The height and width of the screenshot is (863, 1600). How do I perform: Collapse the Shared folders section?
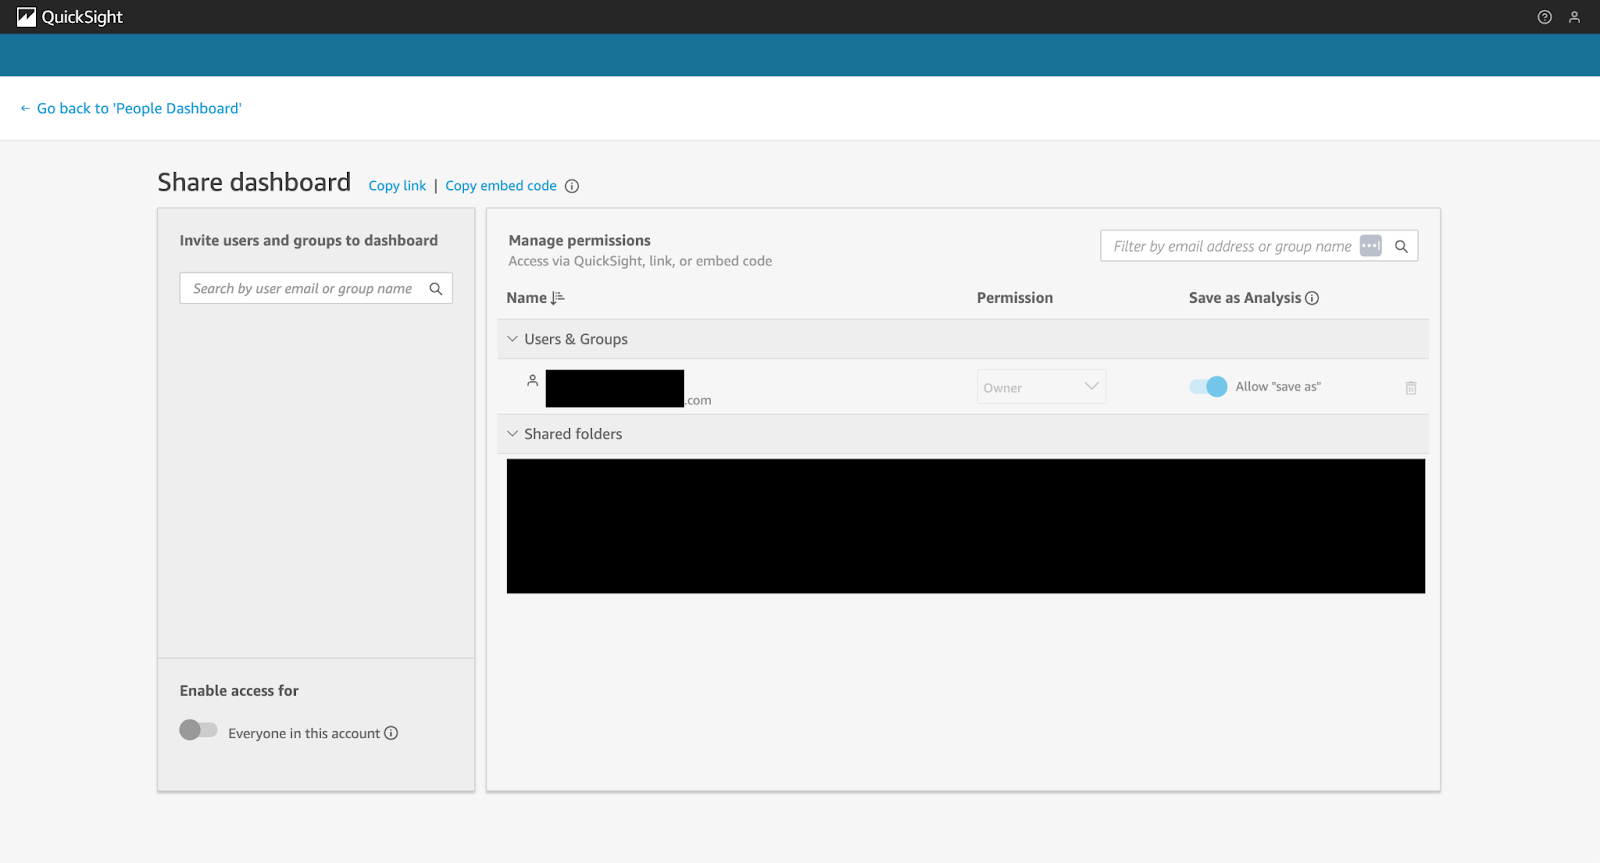tap(513, 434)
